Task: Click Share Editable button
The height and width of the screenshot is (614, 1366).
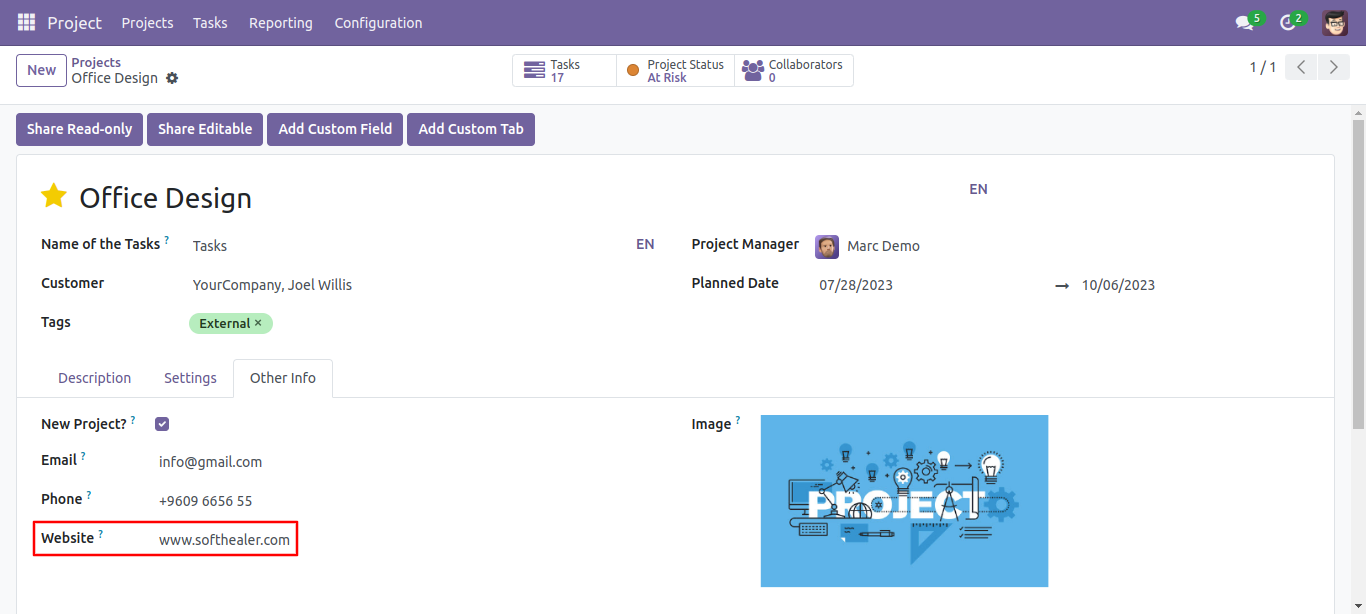Action: [x=205, y=129]
